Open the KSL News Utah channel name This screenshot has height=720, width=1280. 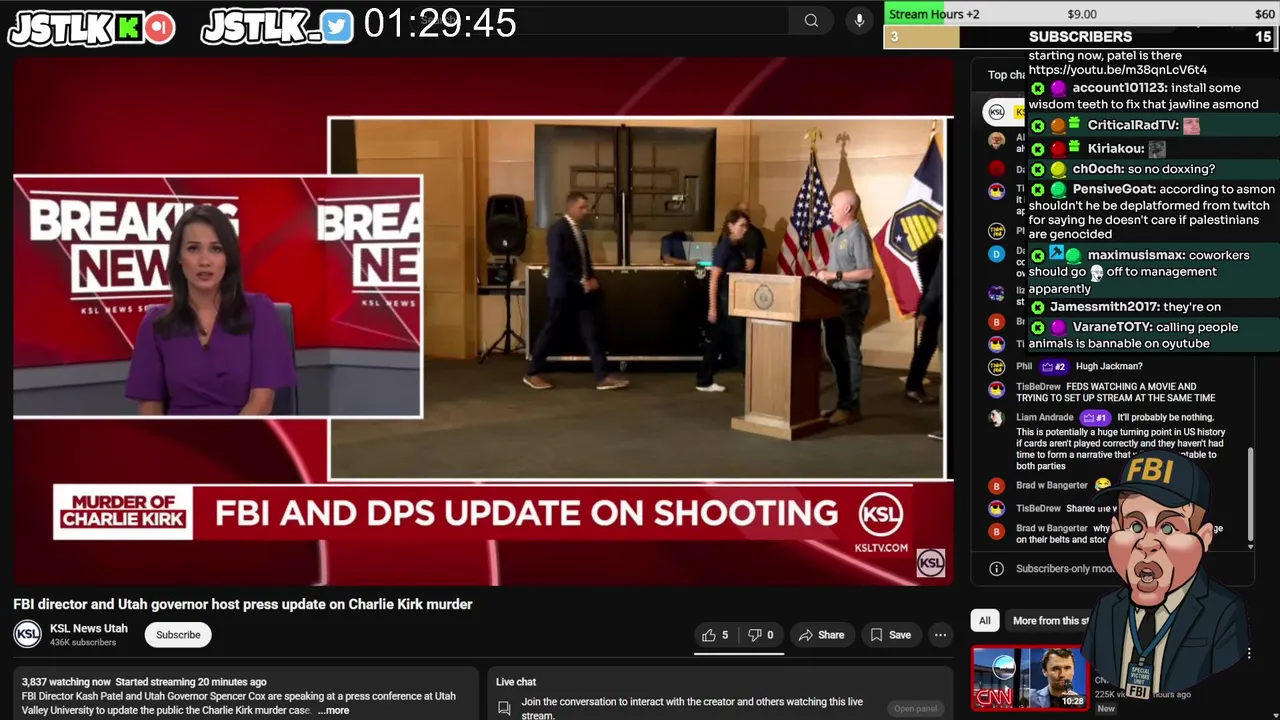pyautogui.click(x=89, y=628)
